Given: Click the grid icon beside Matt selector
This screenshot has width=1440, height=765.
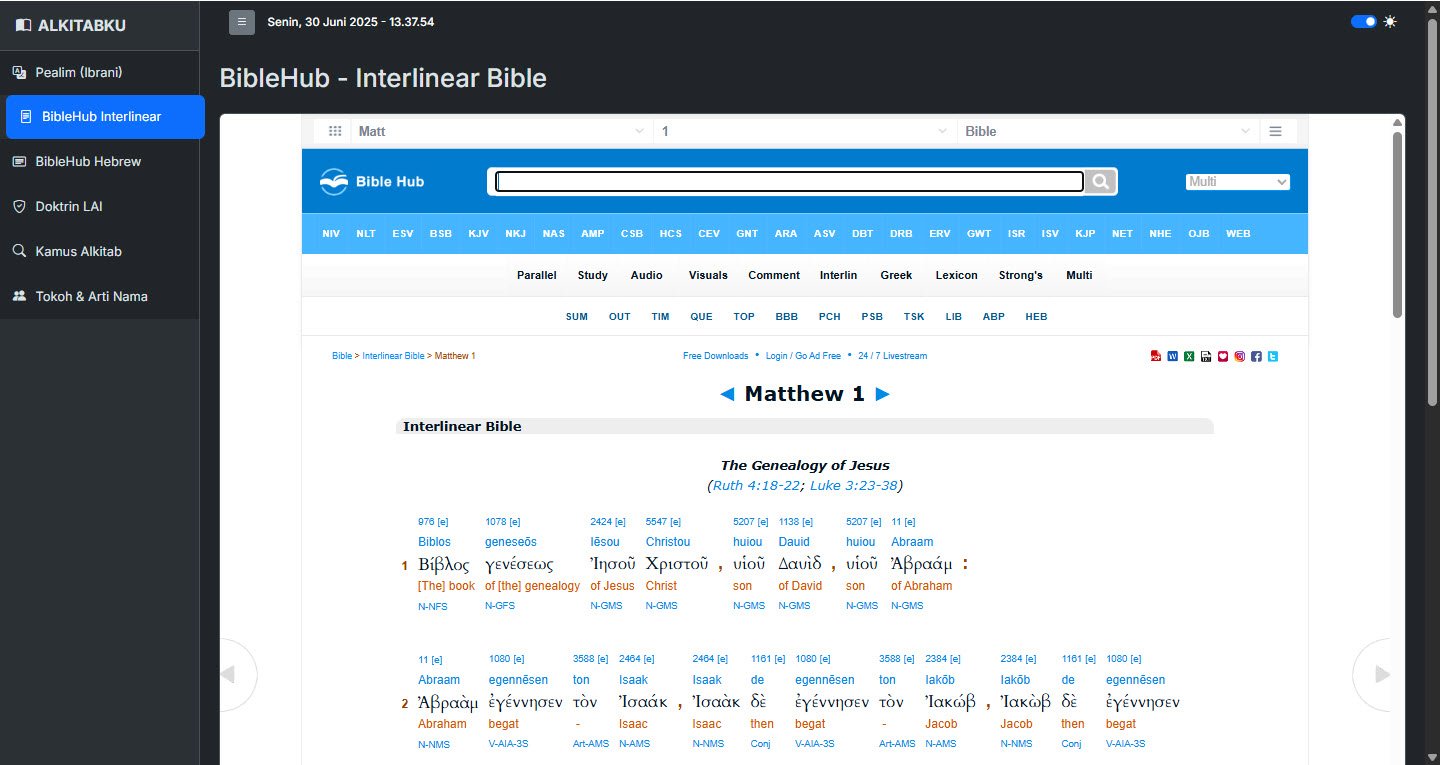Looking at the screenshot, I should (336, 131).
